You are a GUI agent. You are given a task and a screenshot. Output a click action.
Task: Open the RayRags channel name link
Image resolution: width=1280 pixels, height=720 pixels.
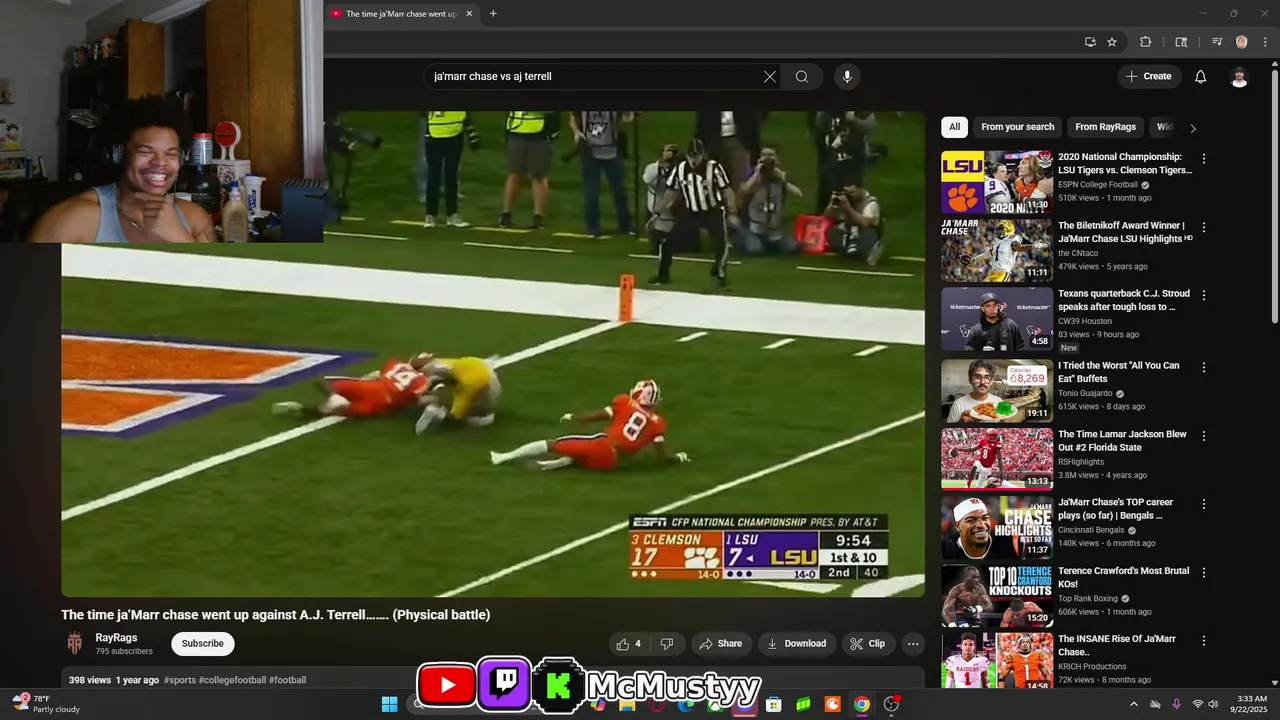point(116,638)
